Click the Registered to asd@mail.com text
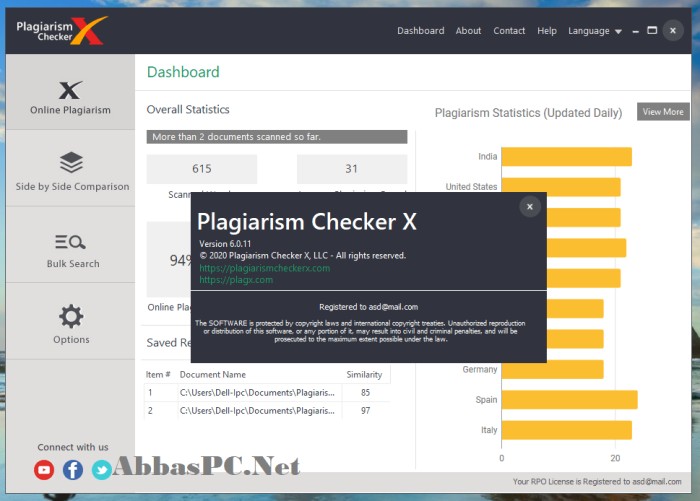Image resolution: width=700 pixels, height=501 pixels. point(368,307)
